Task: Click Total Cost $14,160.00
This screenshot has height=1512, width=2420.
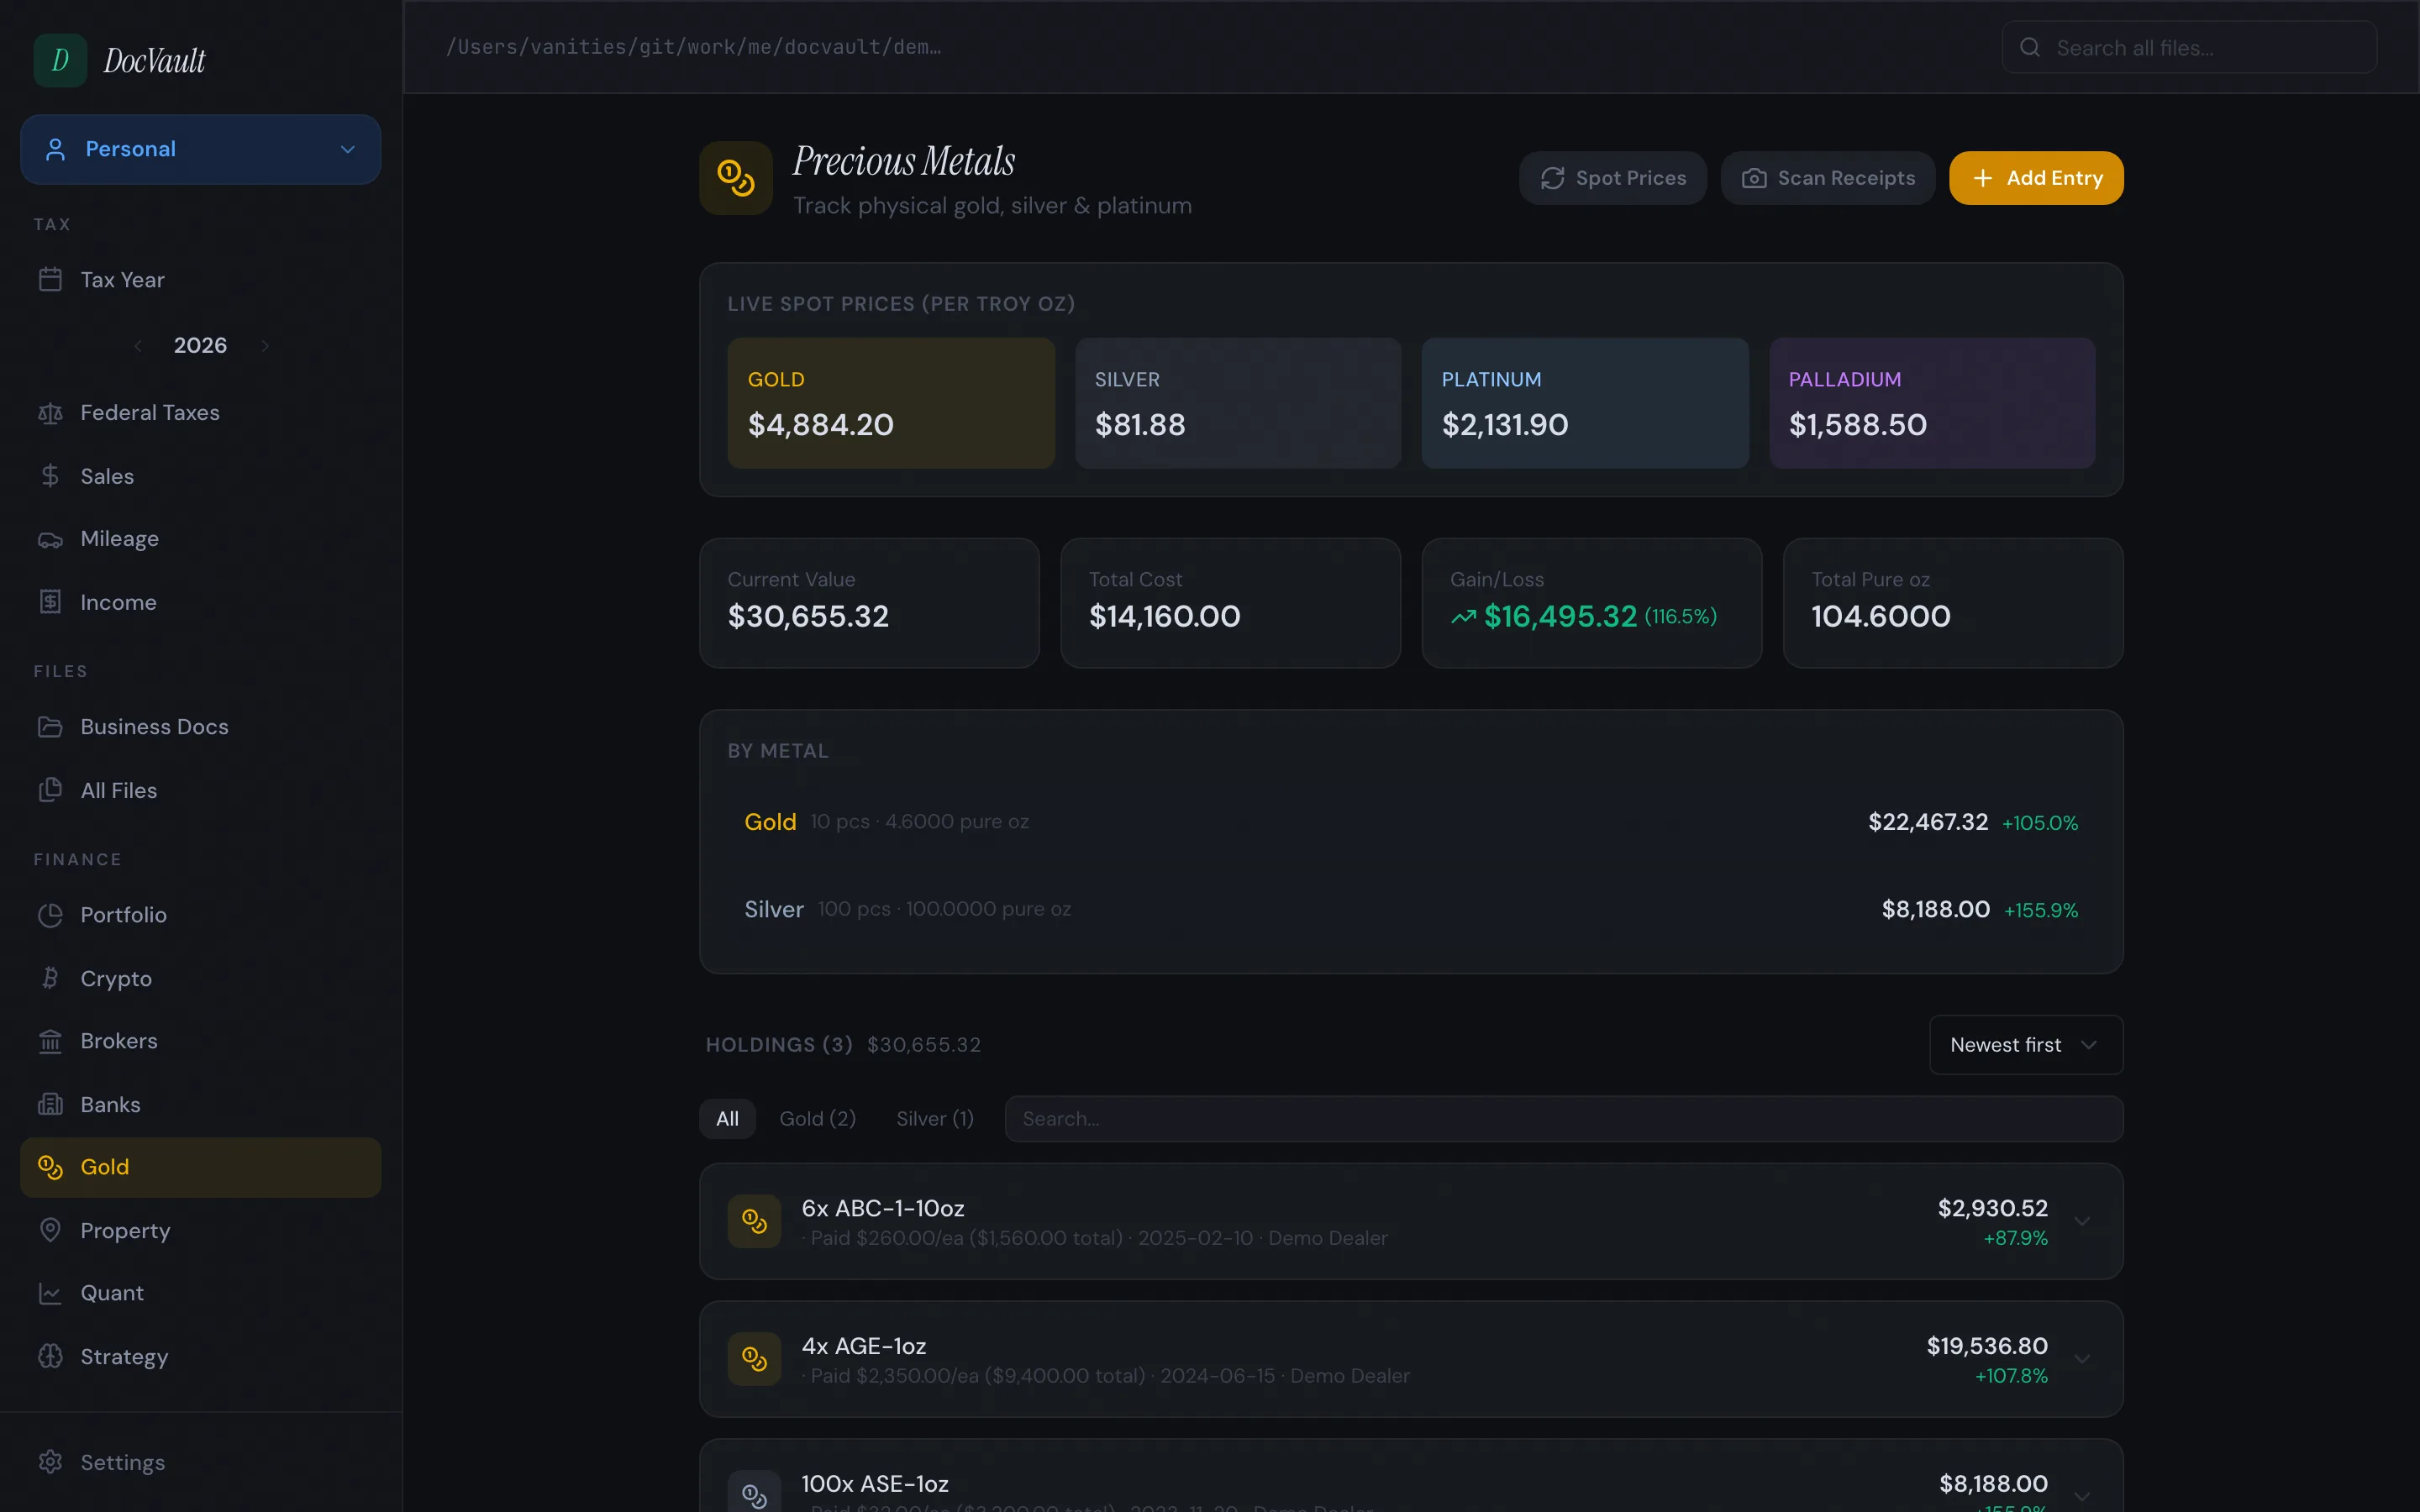Action: coord(1164,616)
